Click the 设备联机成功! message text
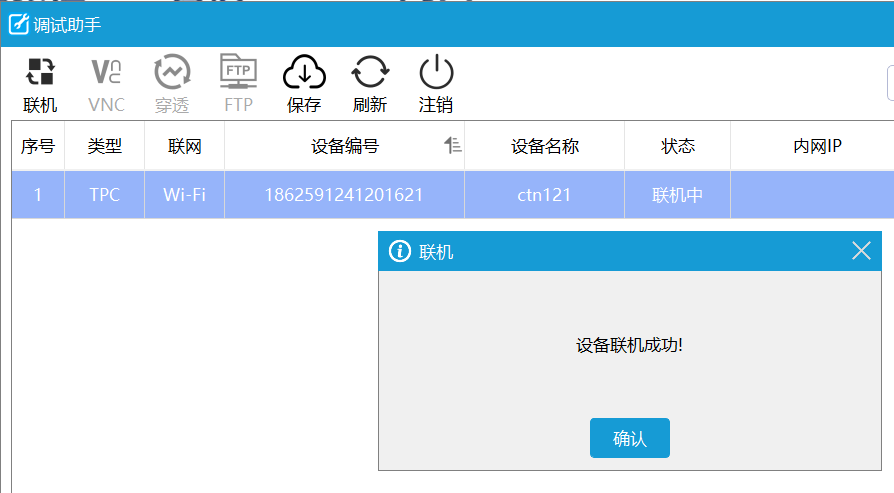The image size is (894, 493). [x=629, y=345]
